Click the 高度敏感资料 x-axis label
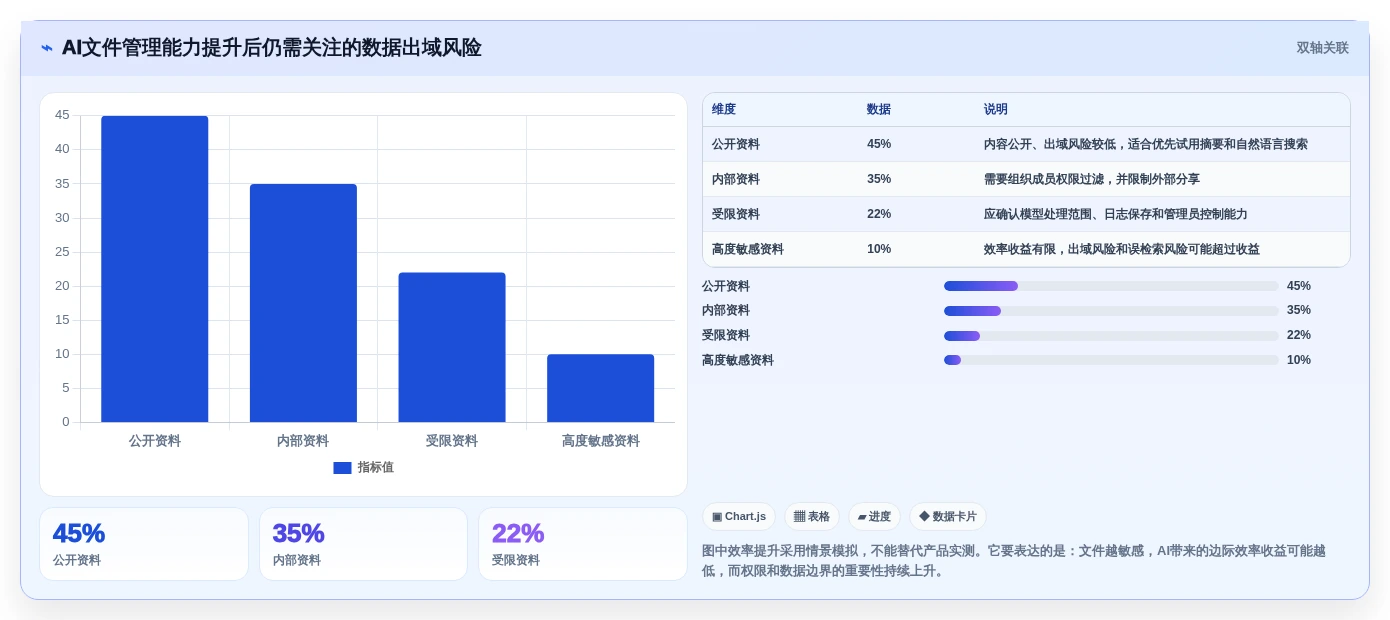 600,441
